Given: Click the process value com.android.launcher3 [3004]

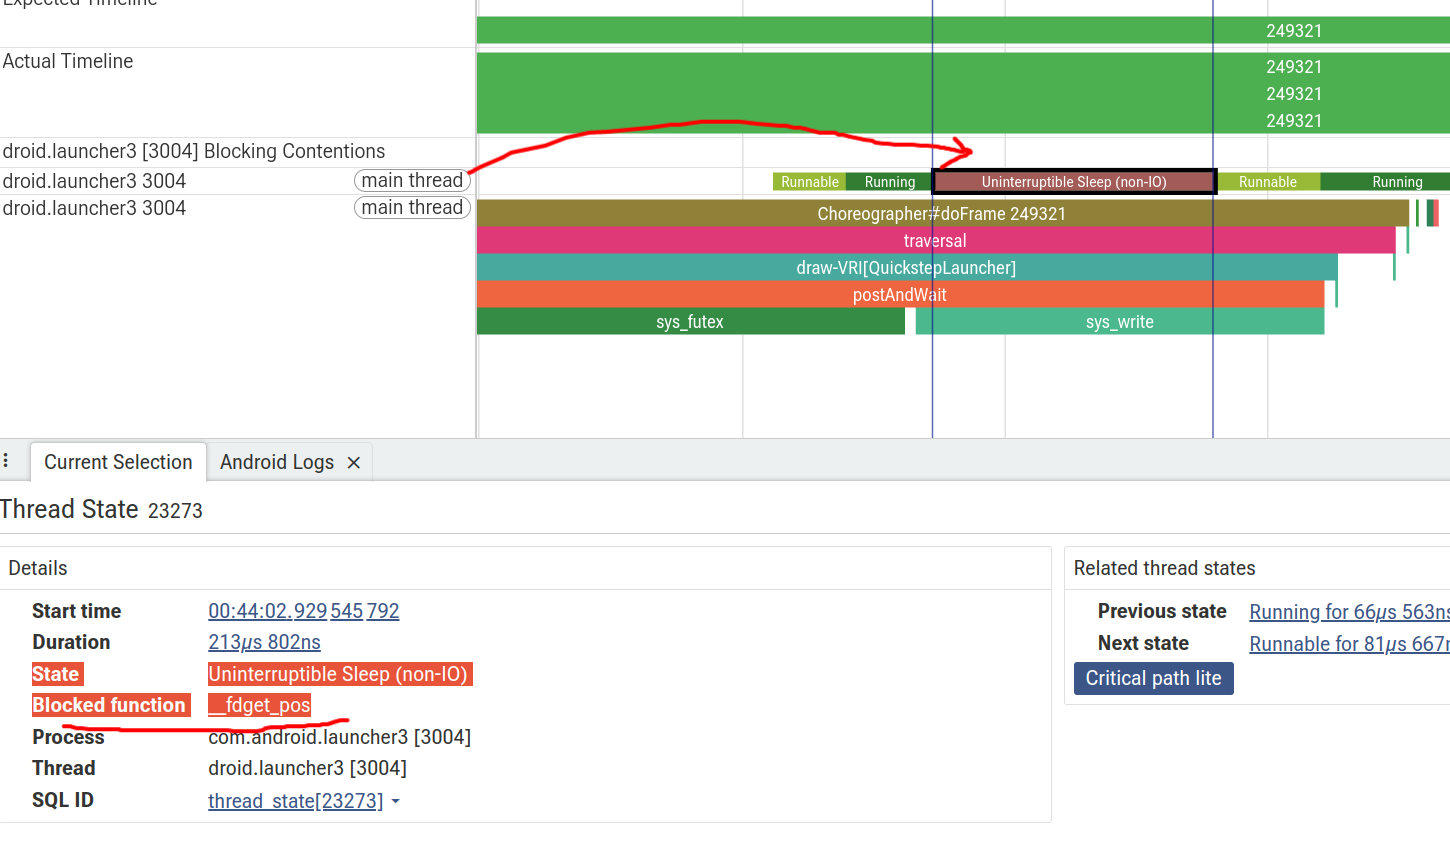Looking at the screenshot, I should click(339, 737).
